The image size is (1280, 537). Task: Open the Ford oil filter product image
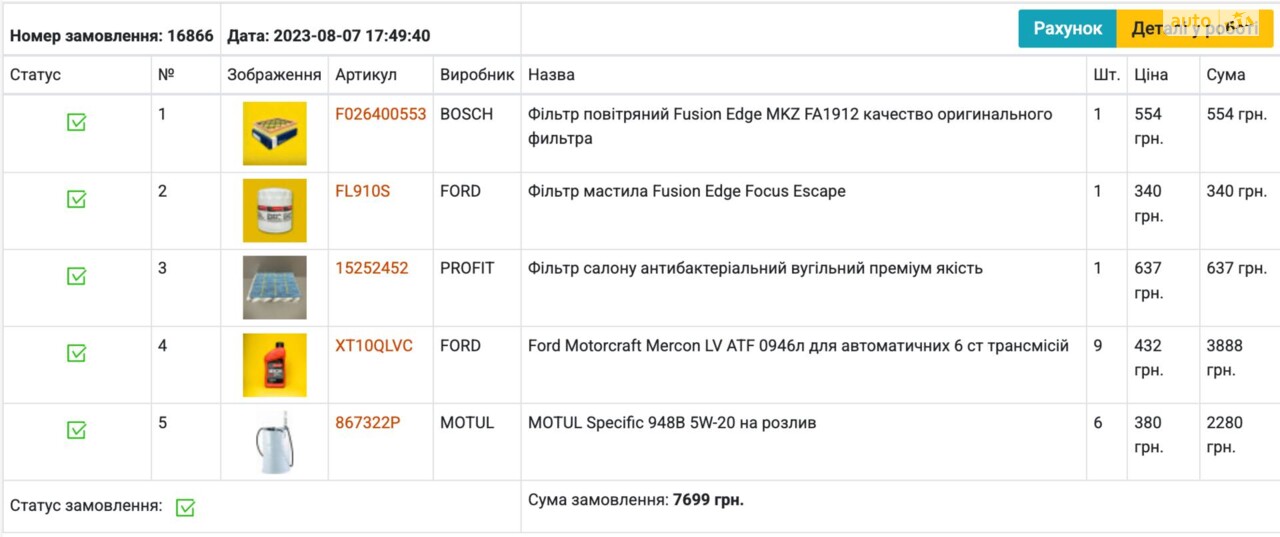point(275,211)
